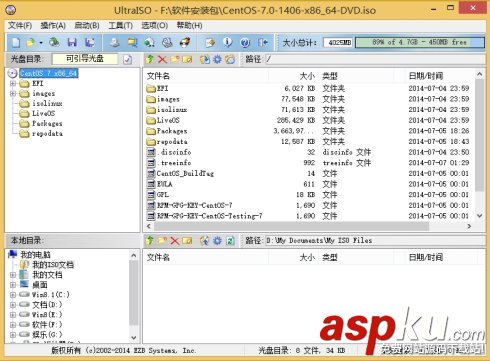The image size is (490, 361).
Task: Open the 启动(B) menu
Action: pos(87,25)
